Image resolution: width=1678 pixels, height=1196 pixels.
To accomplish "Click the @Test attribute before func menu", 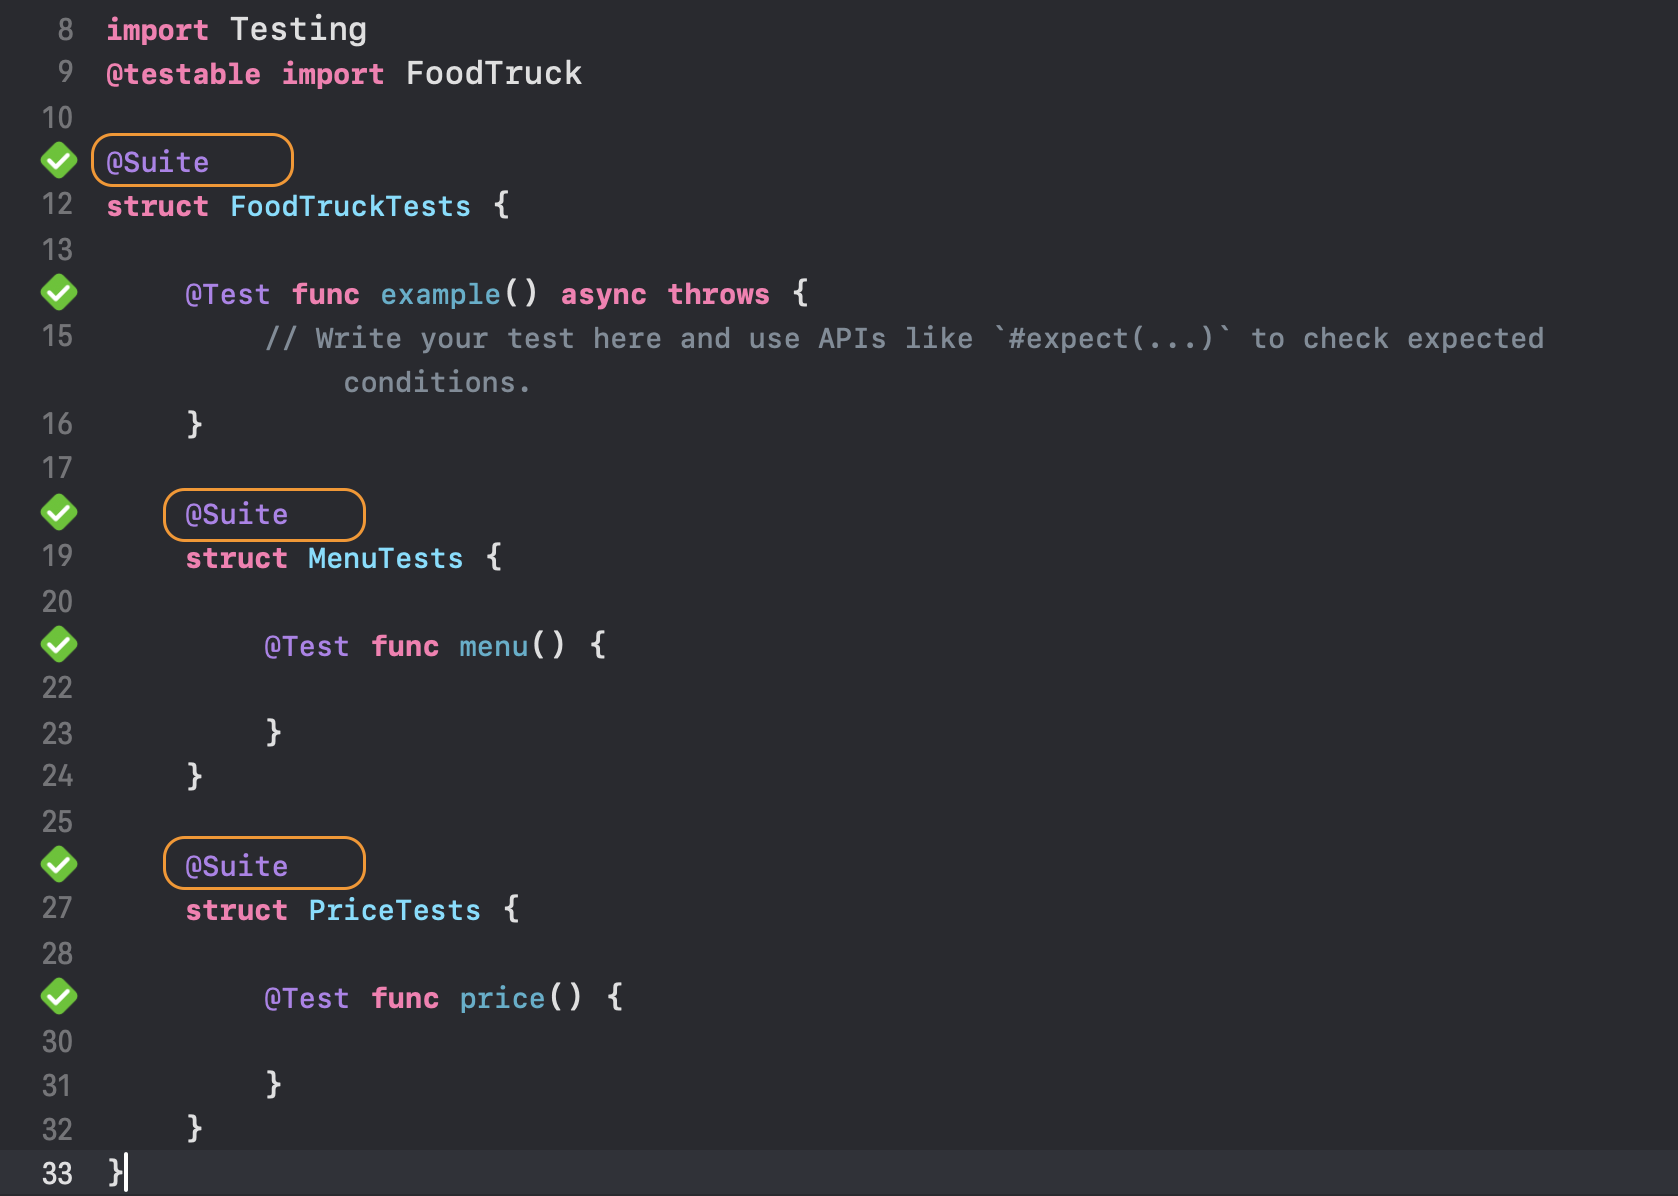I will 306,646.
